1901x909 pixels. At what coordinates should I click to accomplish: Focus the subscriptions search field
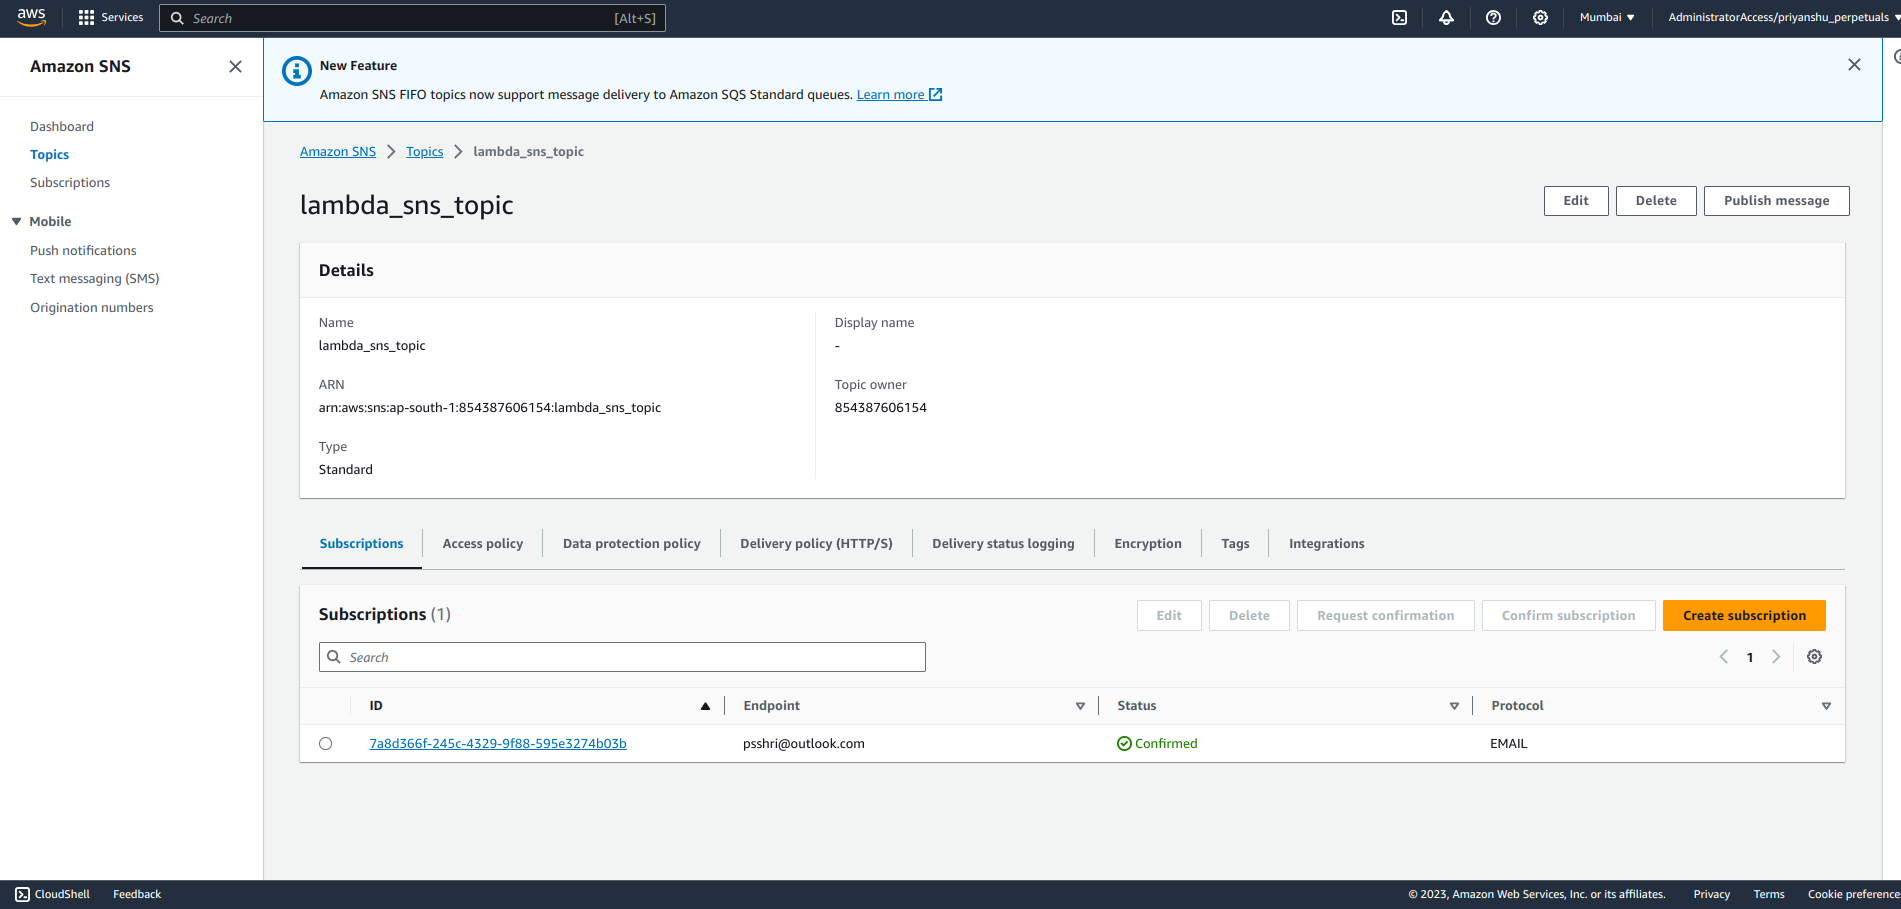click(622, 657)
